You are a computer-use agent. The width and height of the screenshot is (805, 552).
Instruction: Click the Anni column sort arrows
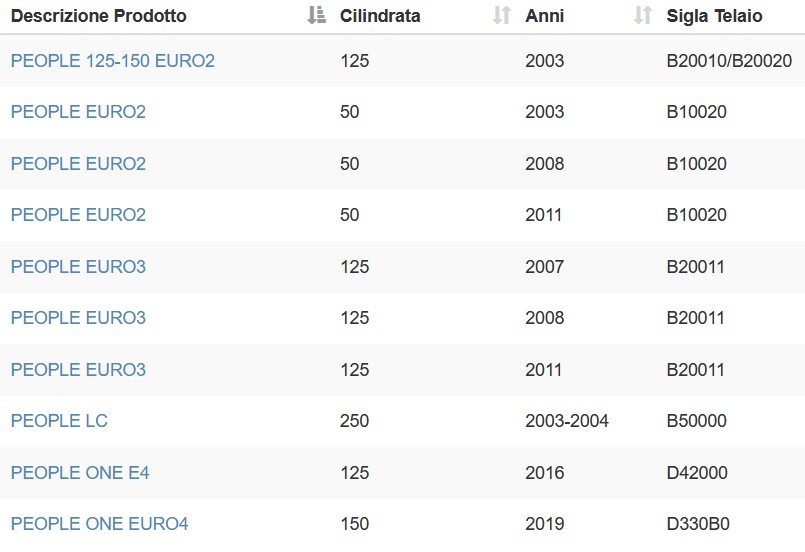pyautogui.click(x=643, y=15)
